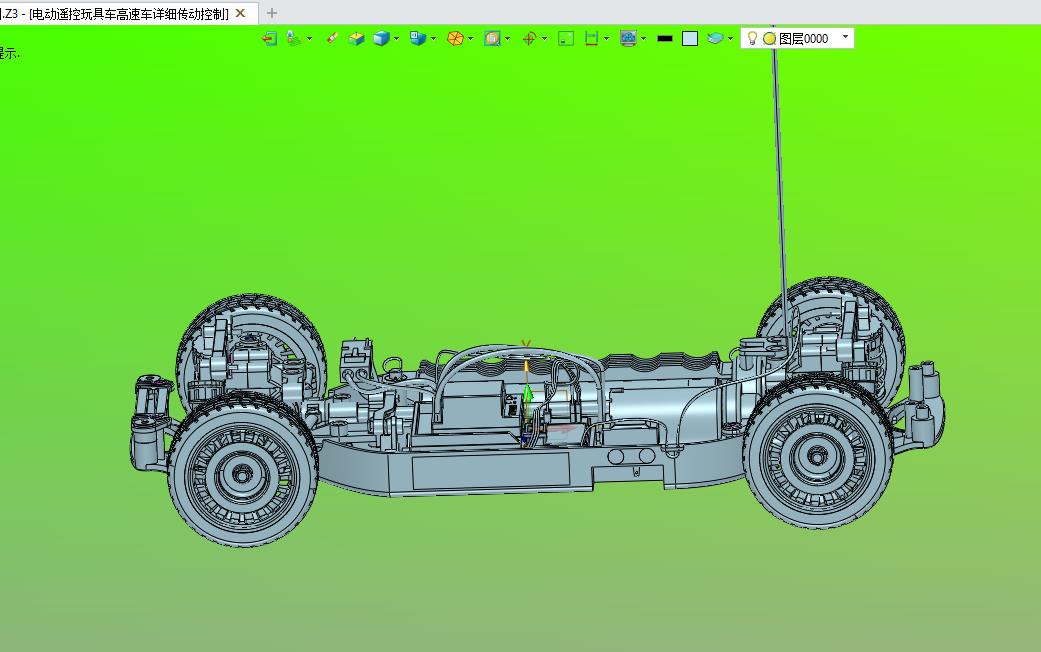Click the red crosshair target icon
This screenshot has width=1041, height=652.
[x=529, y=39]
